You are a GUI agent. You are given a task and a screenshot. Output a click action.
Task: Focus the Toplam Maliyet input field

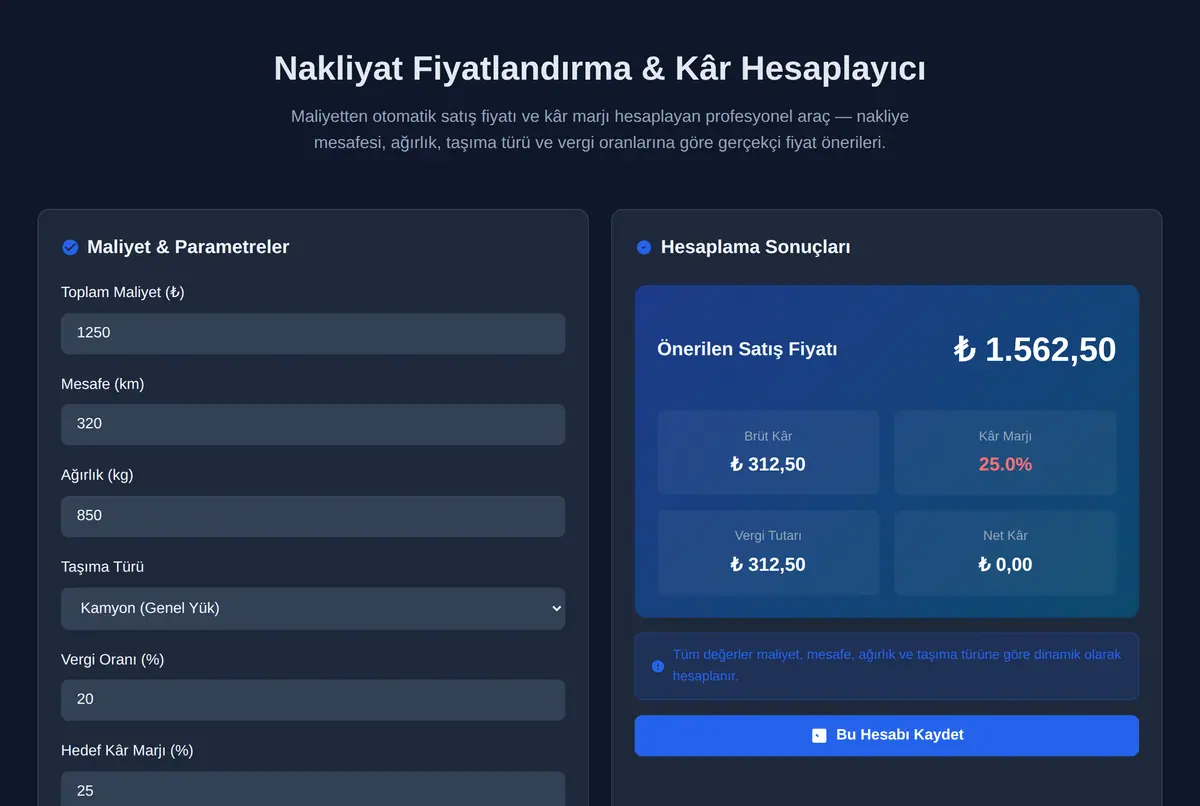click(x=313, y=333)
